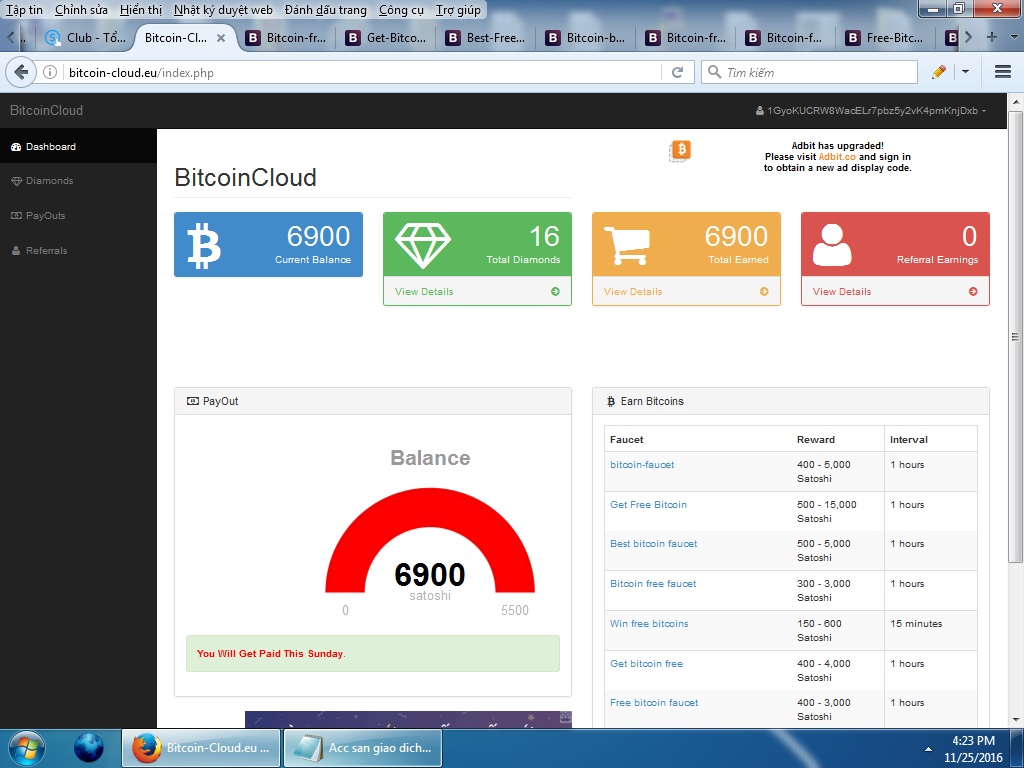Open the Win free bitcoins link
1024x768 pixels.
pos(649,624)
